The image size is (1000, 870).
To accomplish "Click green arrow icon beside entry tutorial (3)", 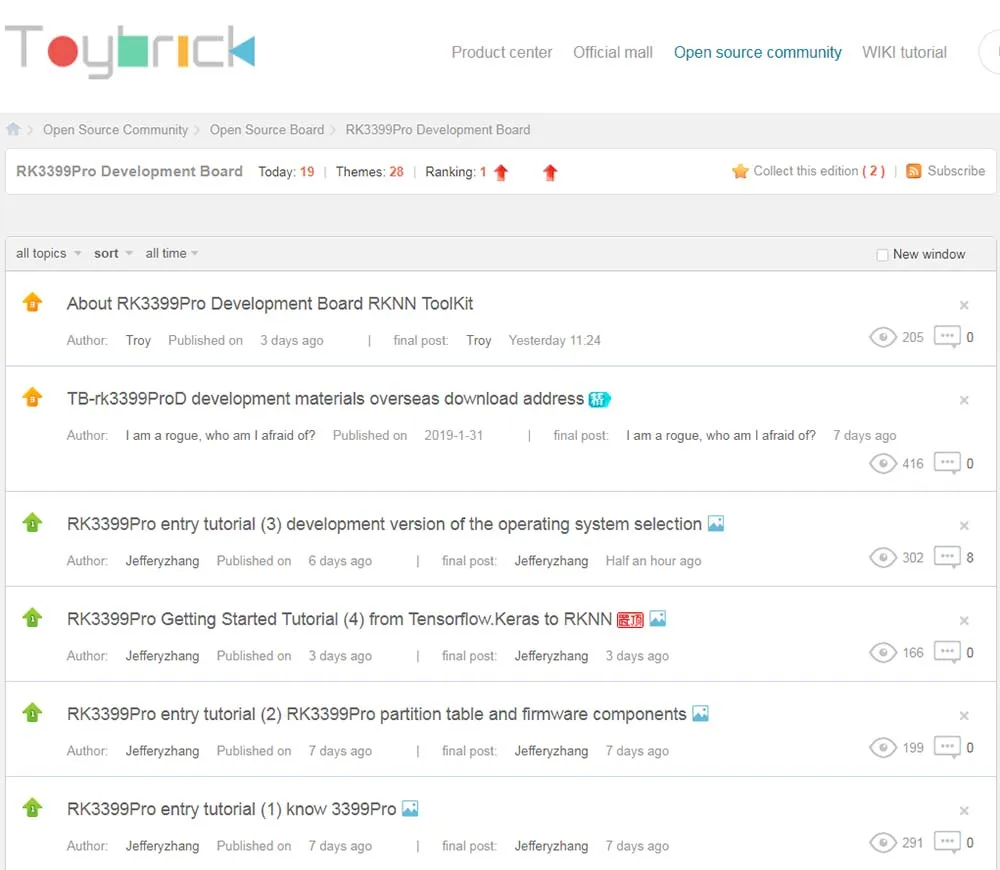I will click(x=33, y=523).
